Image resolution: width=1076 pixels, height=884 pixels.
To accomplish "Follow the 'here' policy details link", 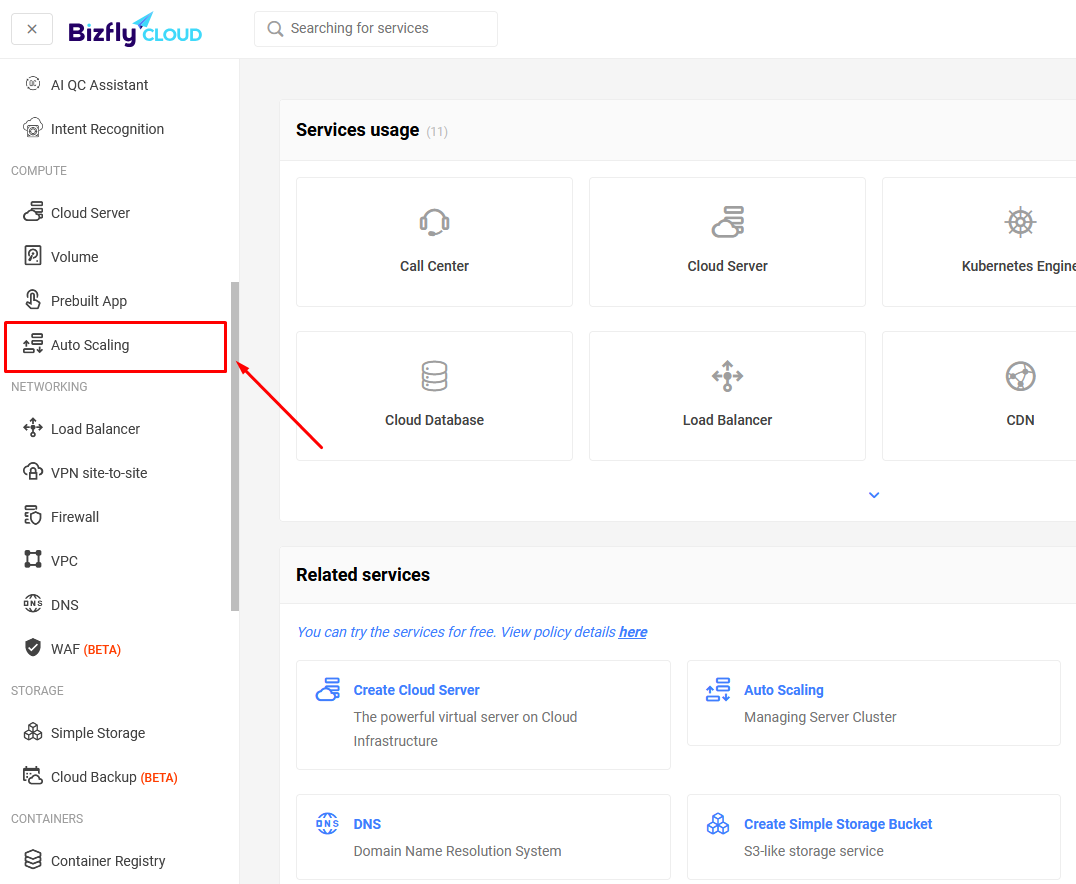I will [633, 632].
